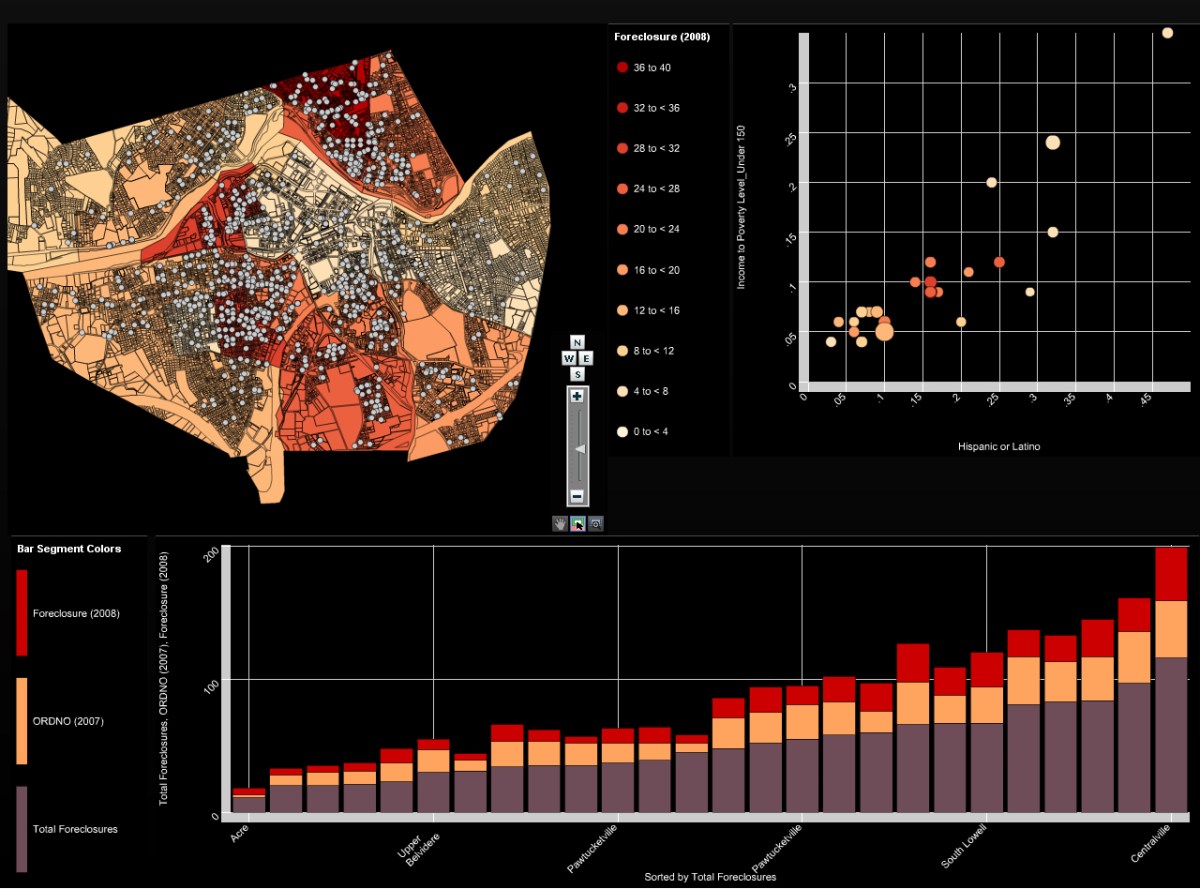Click the ORDNO (2007) bar color swatch

pos(22,721)
